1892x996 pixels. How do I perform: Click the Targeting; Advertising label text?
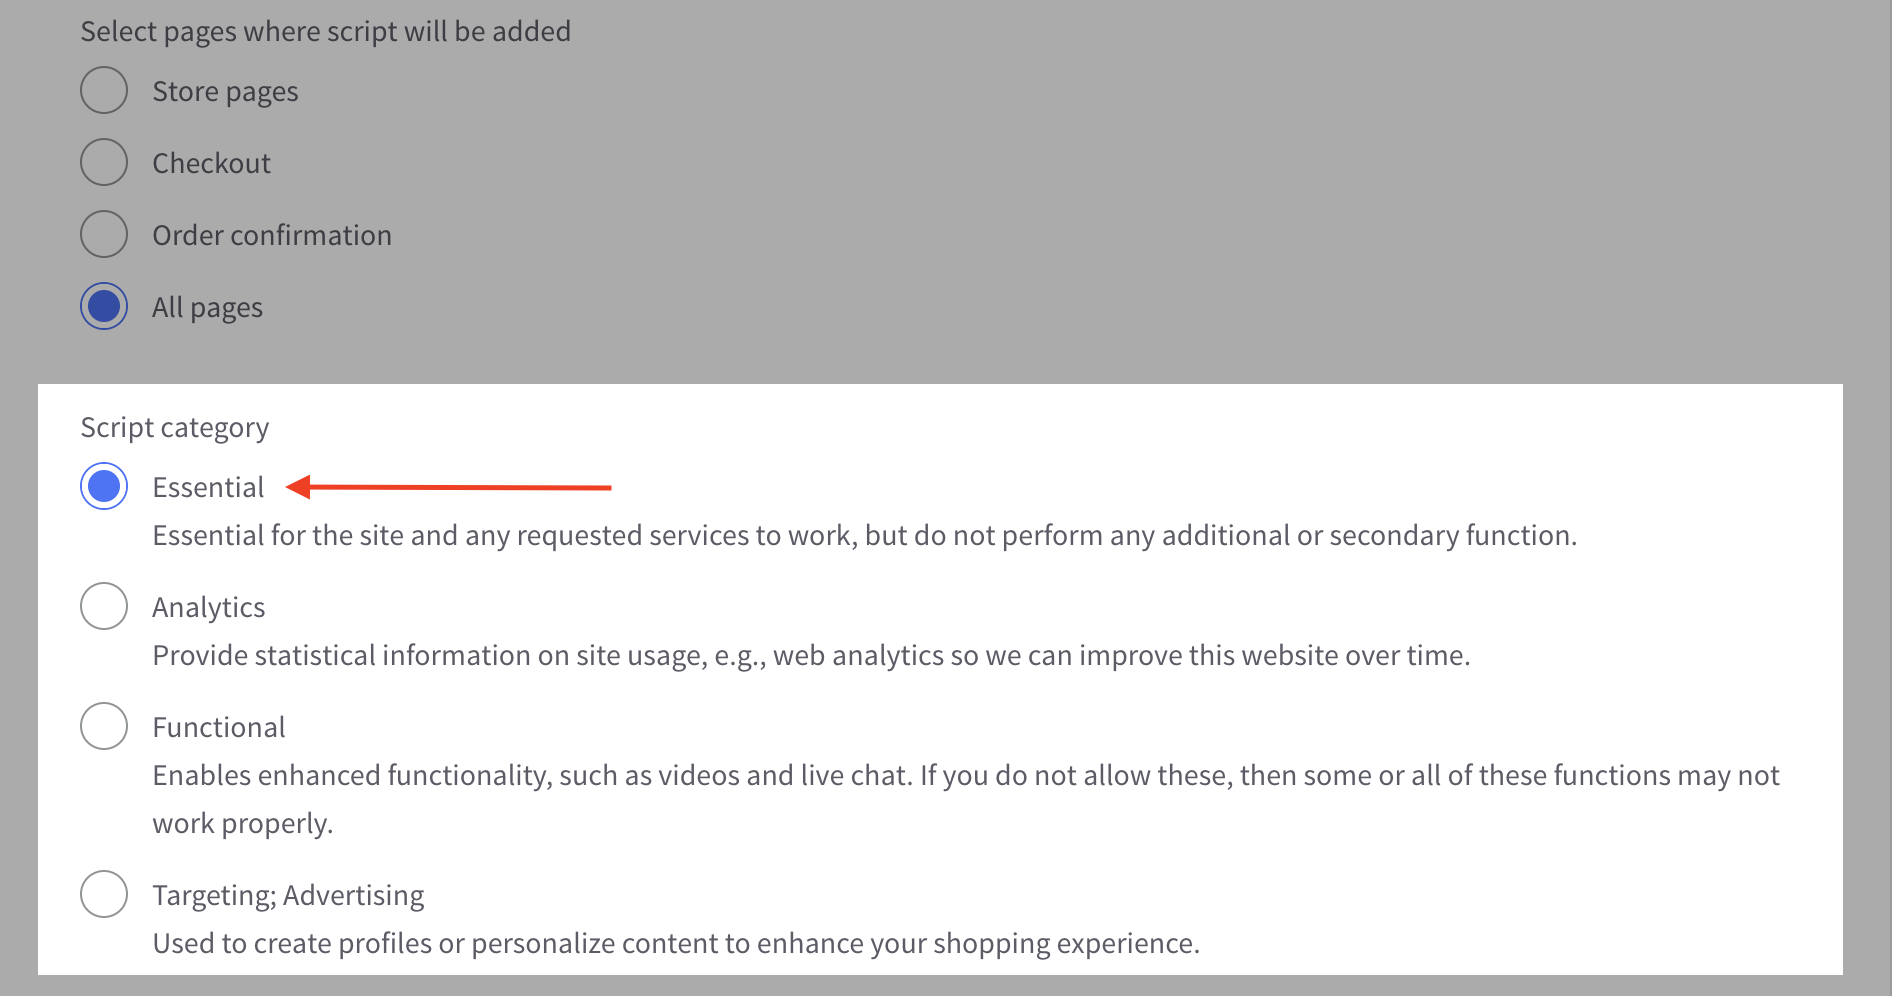[x=287, y=895]
